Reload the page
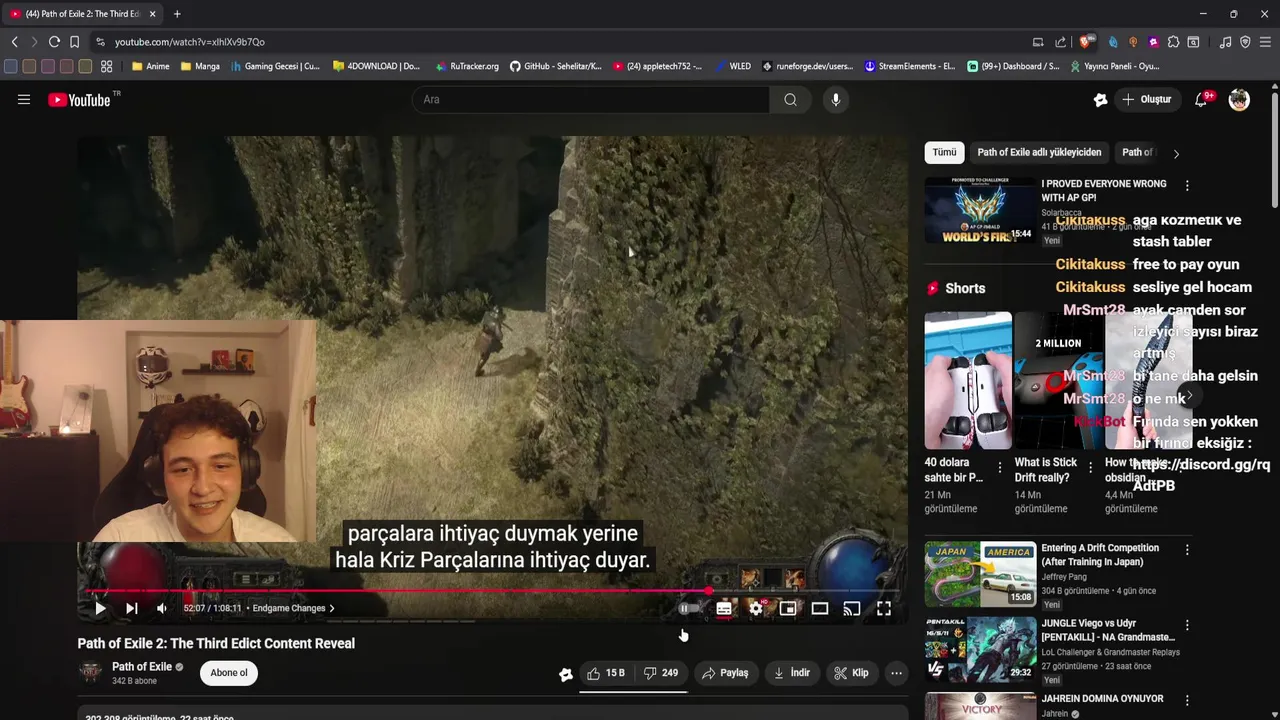Viewport: 1280px width, 720px height. tap(54, 42)
